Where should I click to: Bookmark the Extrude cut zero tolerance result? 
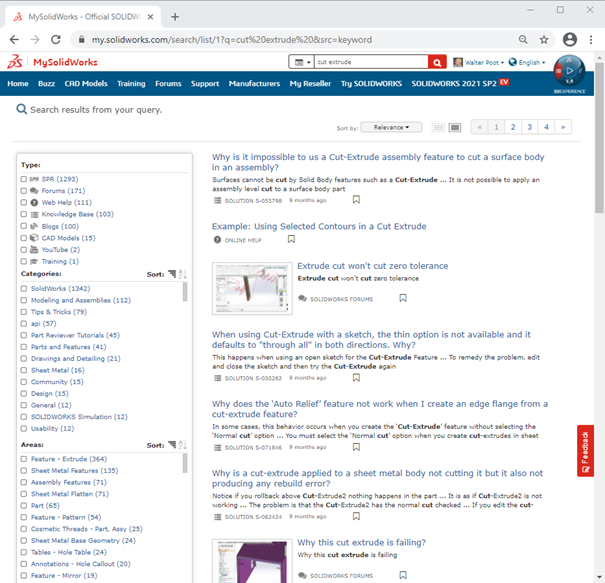403,298
